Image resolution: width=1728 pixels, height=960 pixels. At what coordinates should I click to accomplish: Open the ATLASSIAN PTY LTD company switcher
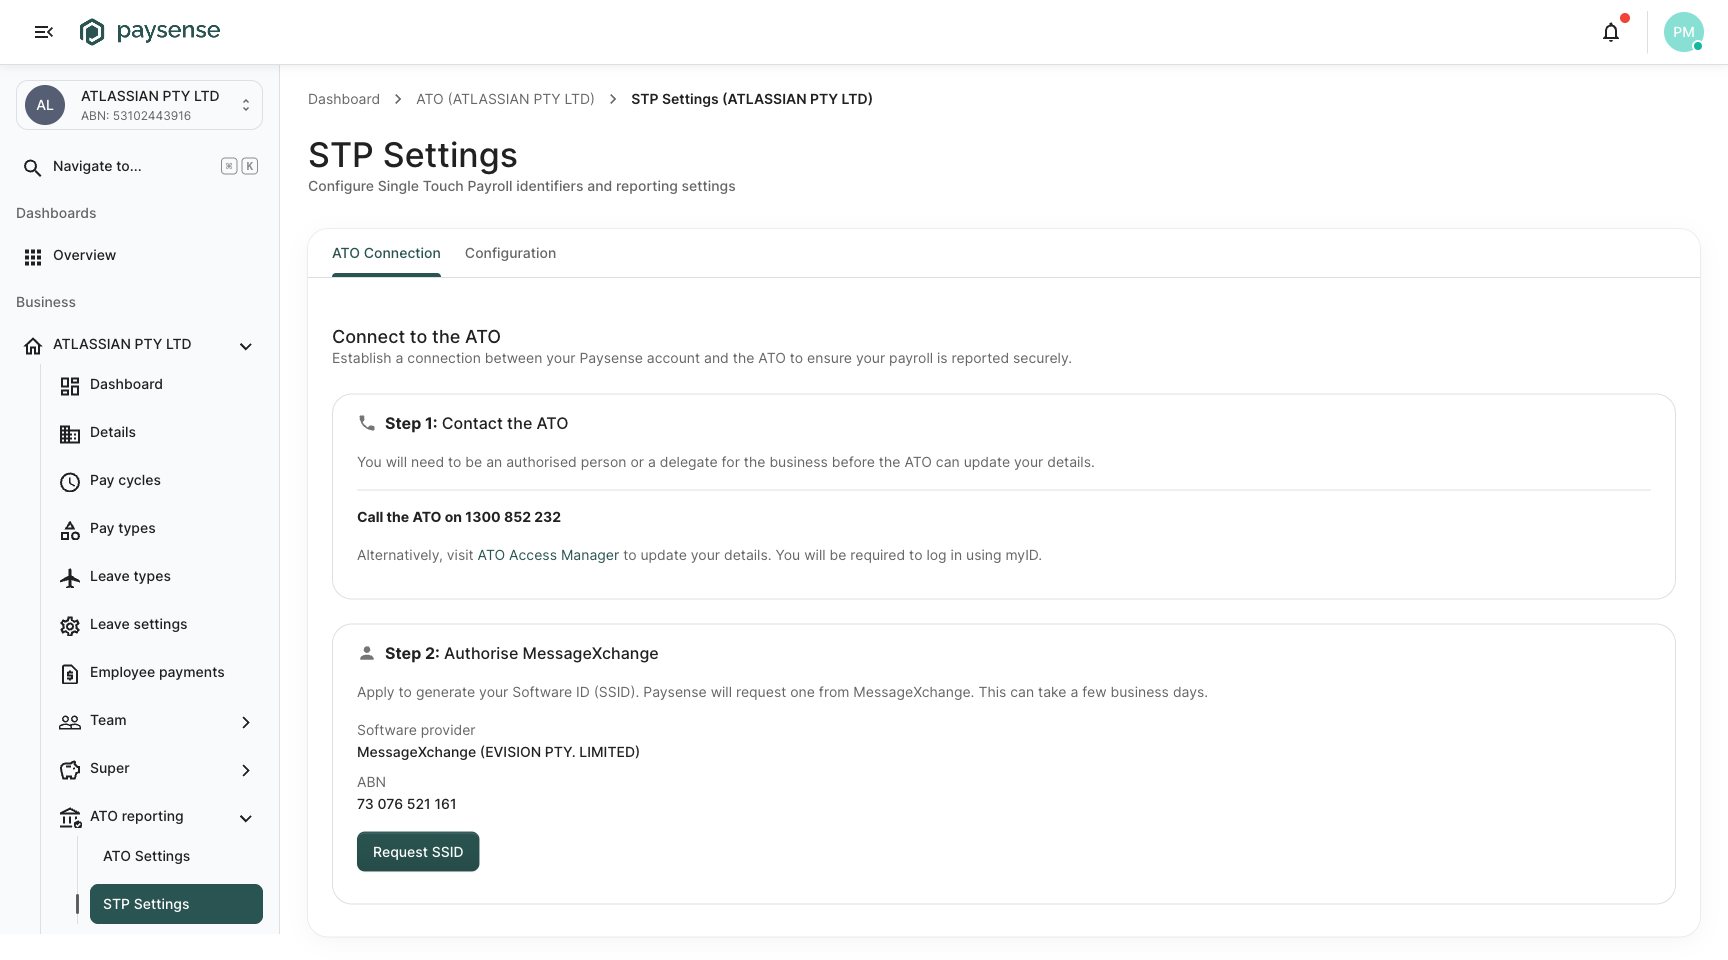pyautogui.click(x=139, y=105)
